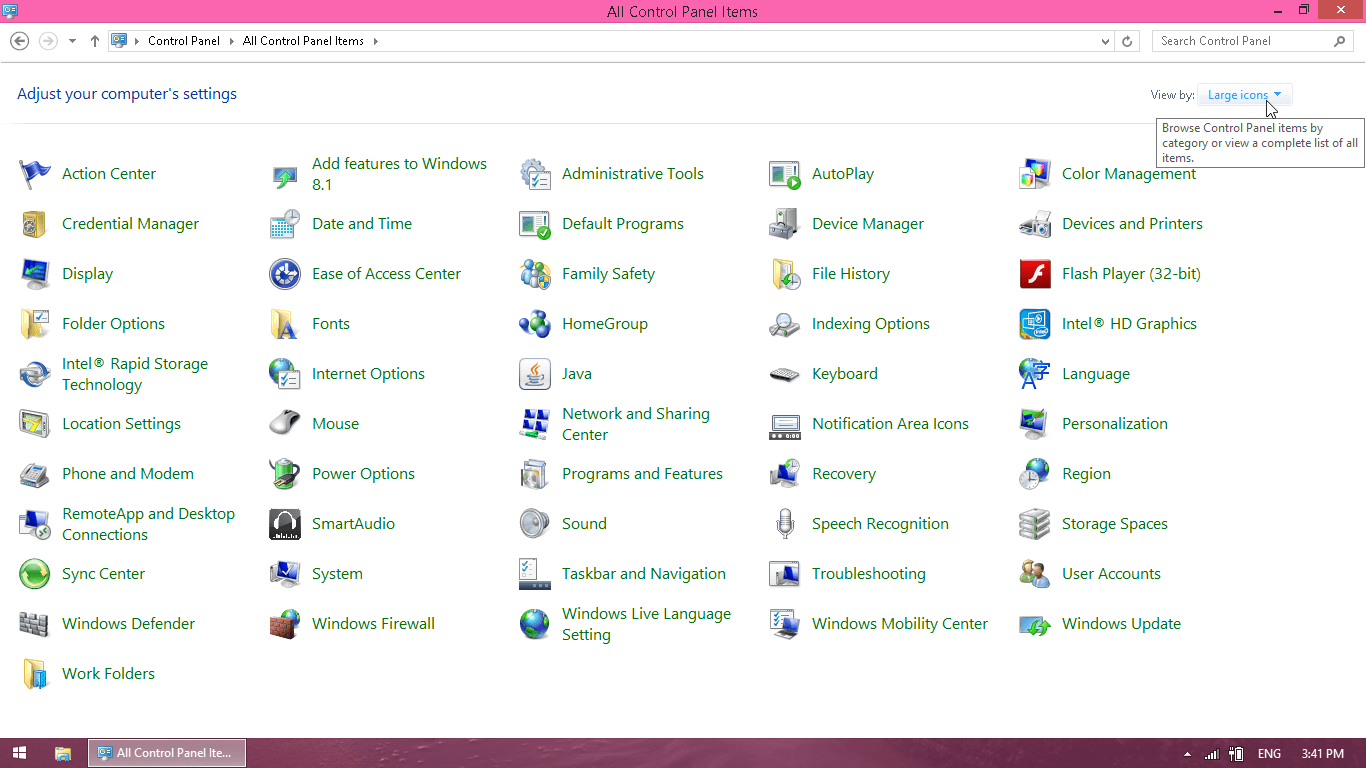1366x768 pixels.
Task: Click All Control Panel Items breadcrumb
Action: coord(303,41)
